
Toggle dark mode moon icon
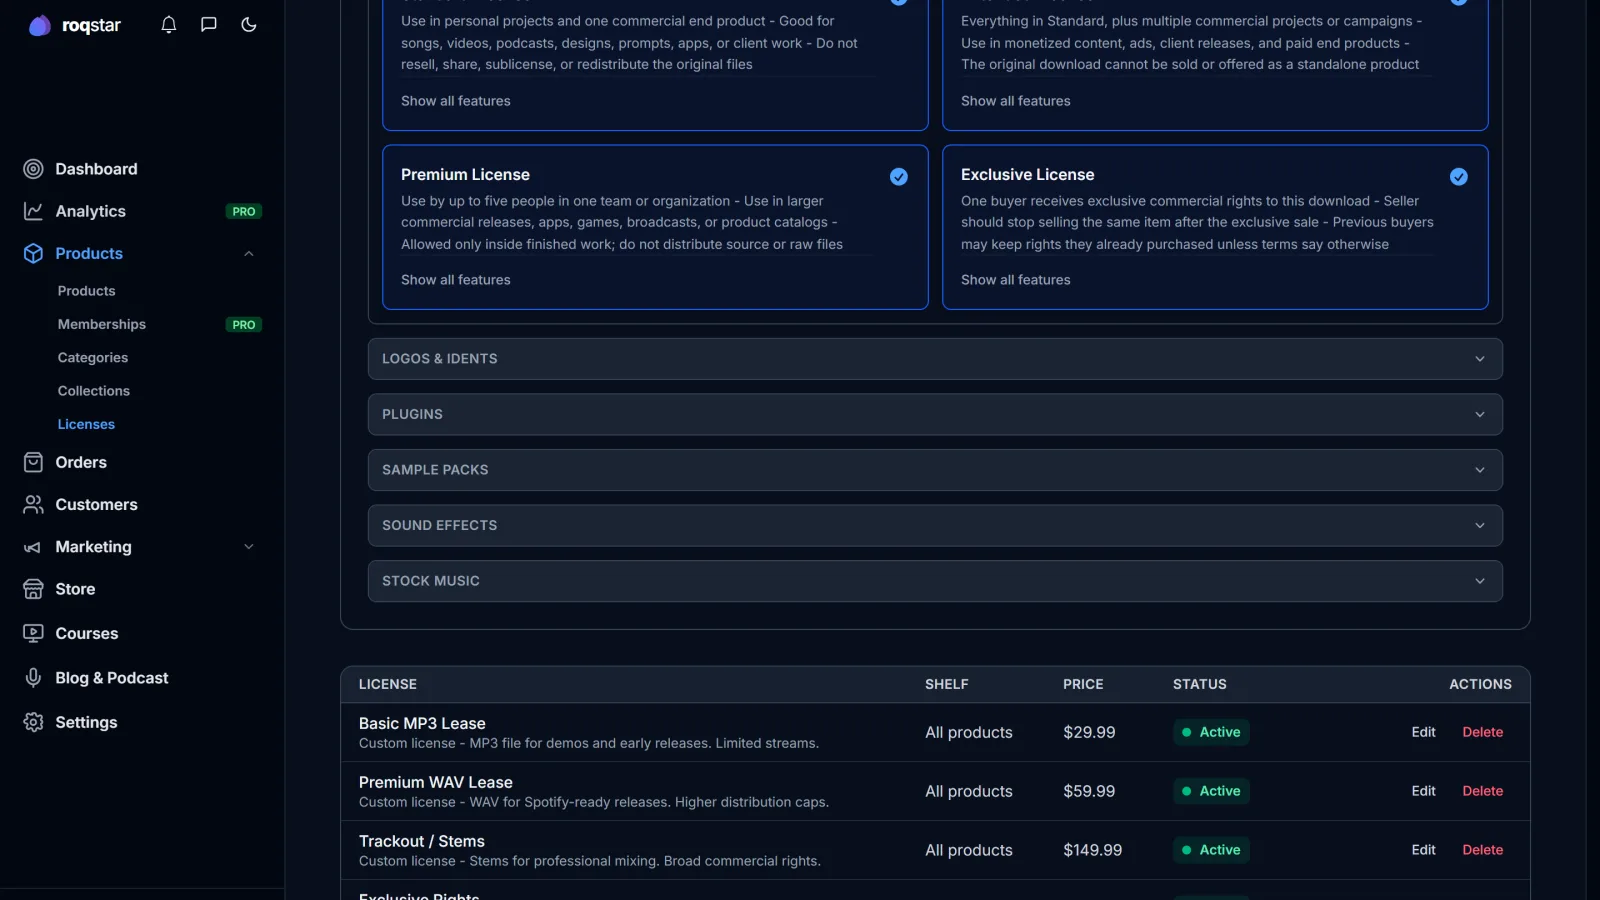point(249,25)
